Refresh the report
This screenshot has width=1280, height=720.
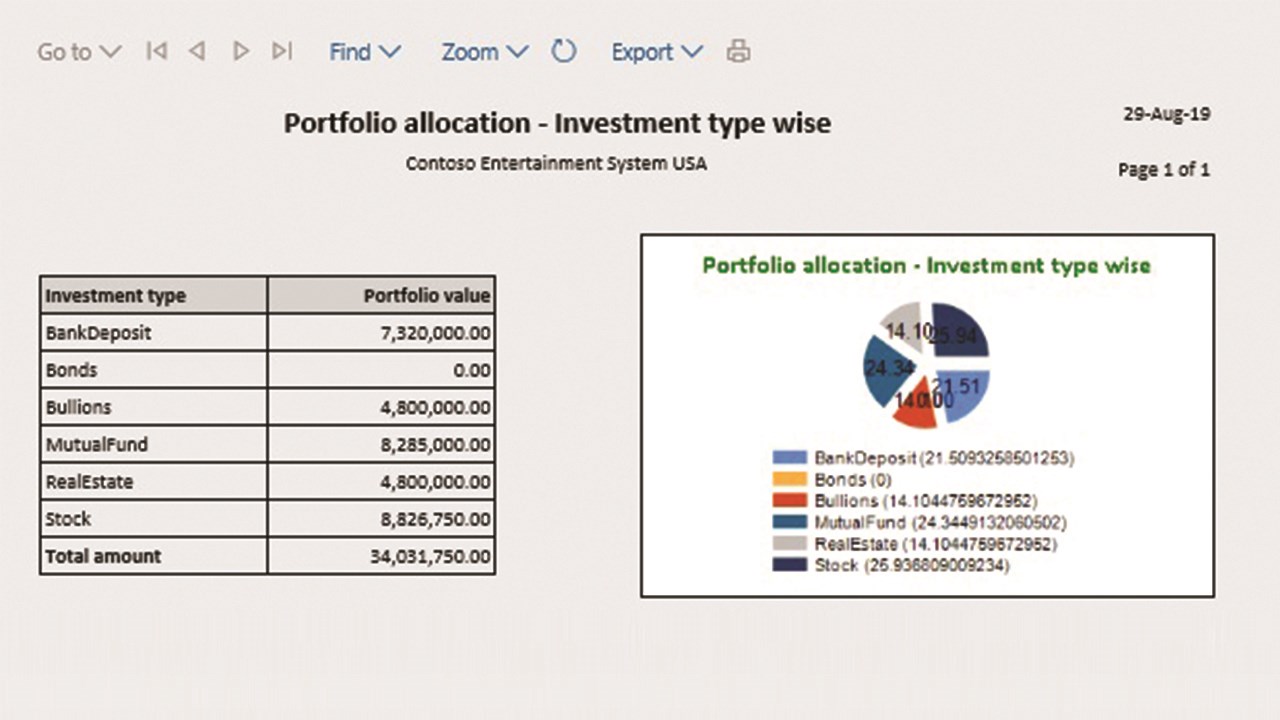[564, 51]
